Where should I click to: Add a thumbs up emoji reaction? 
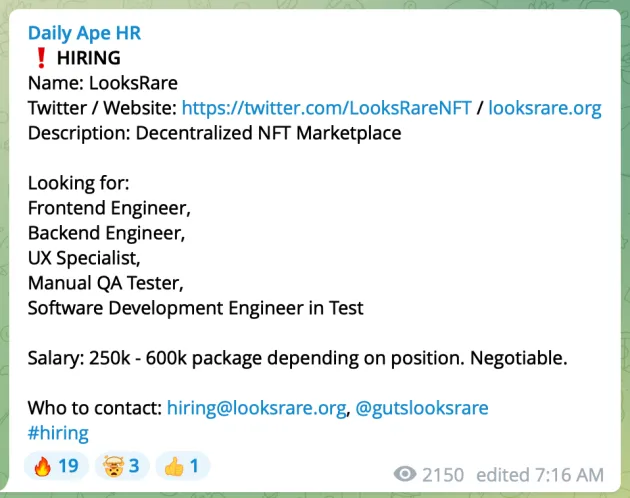(174, 466)
